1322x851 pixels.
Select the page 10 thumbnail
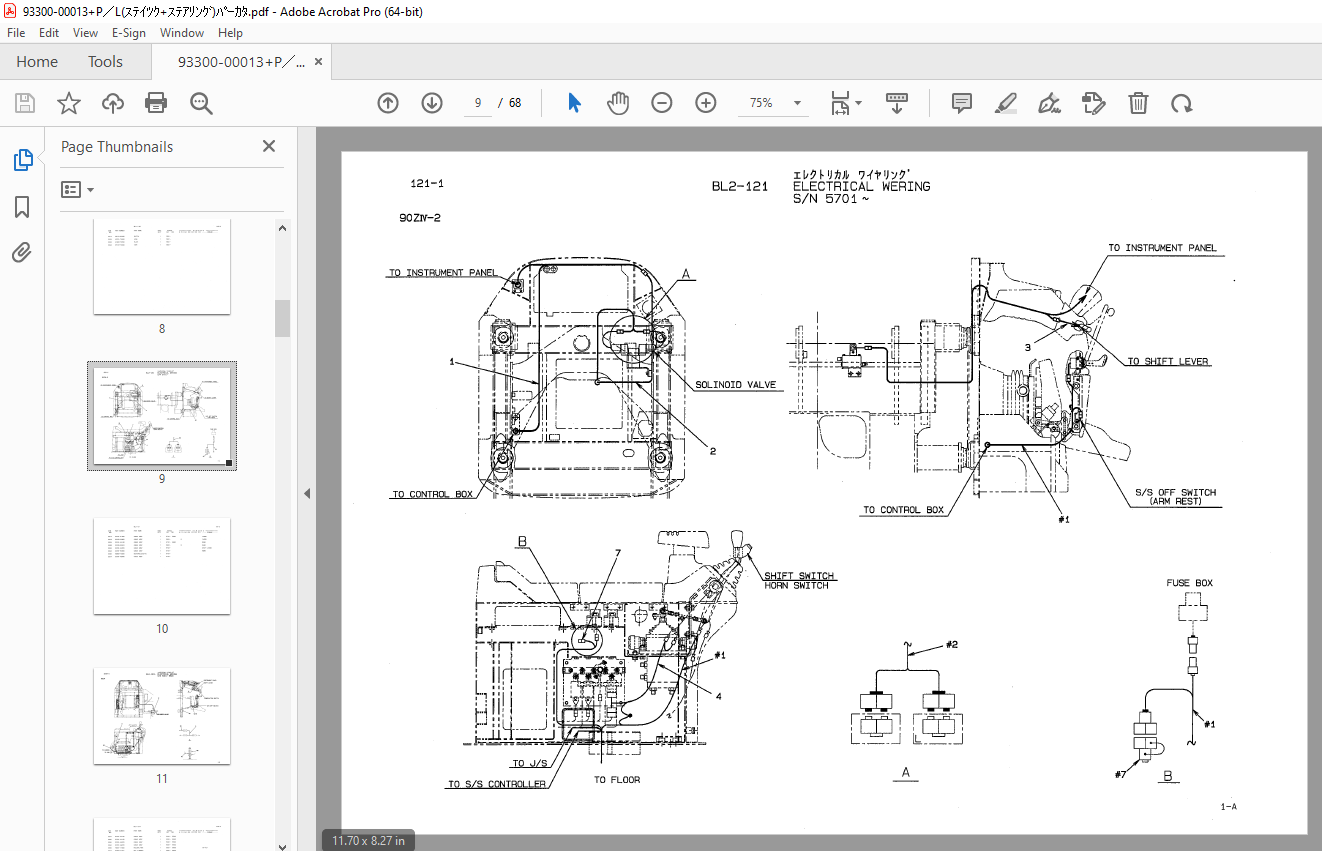point(162,566)
